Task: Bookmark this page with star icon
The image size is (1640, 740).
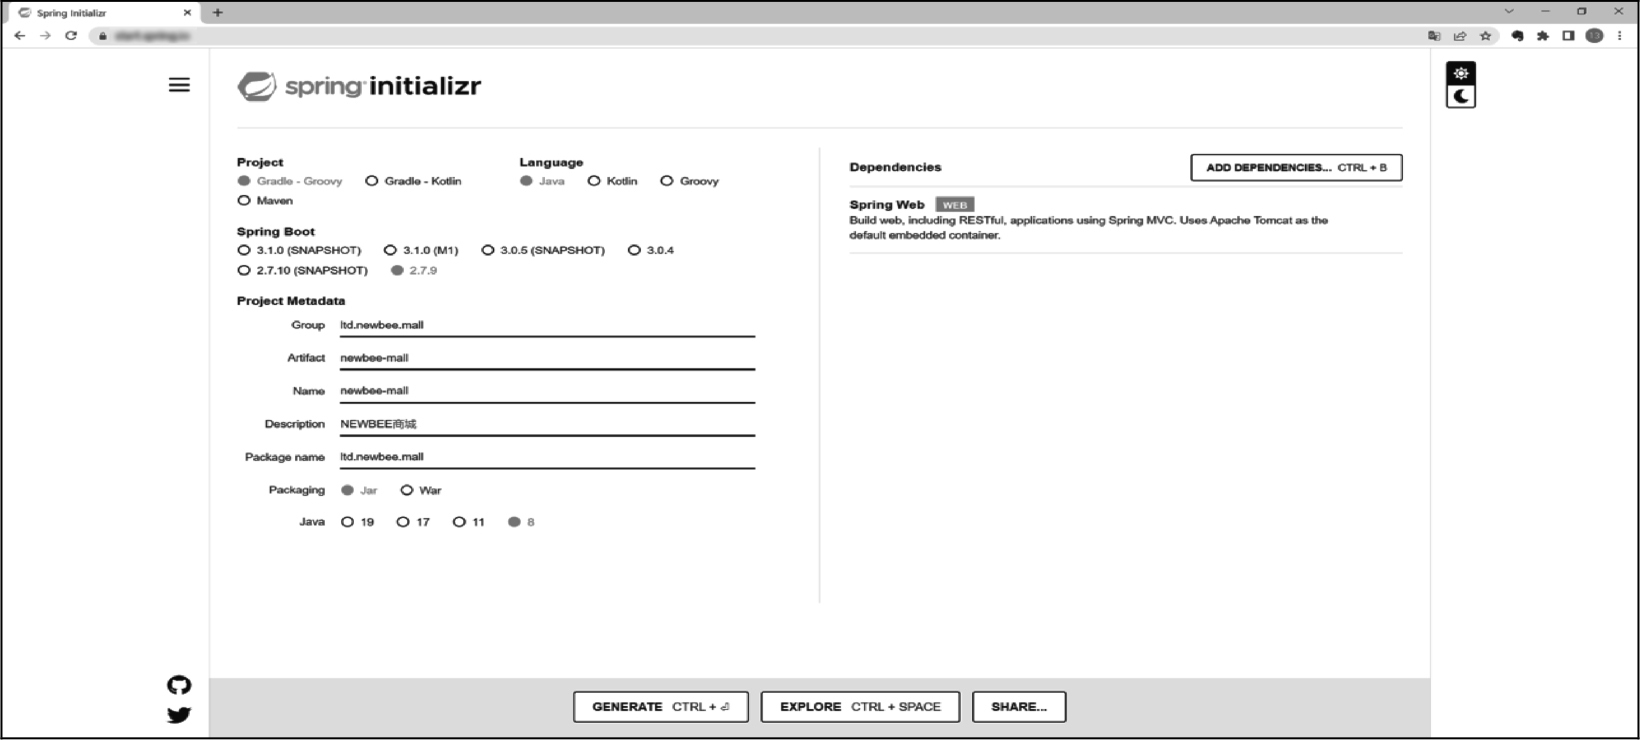Action: [x=1486, y=36]
